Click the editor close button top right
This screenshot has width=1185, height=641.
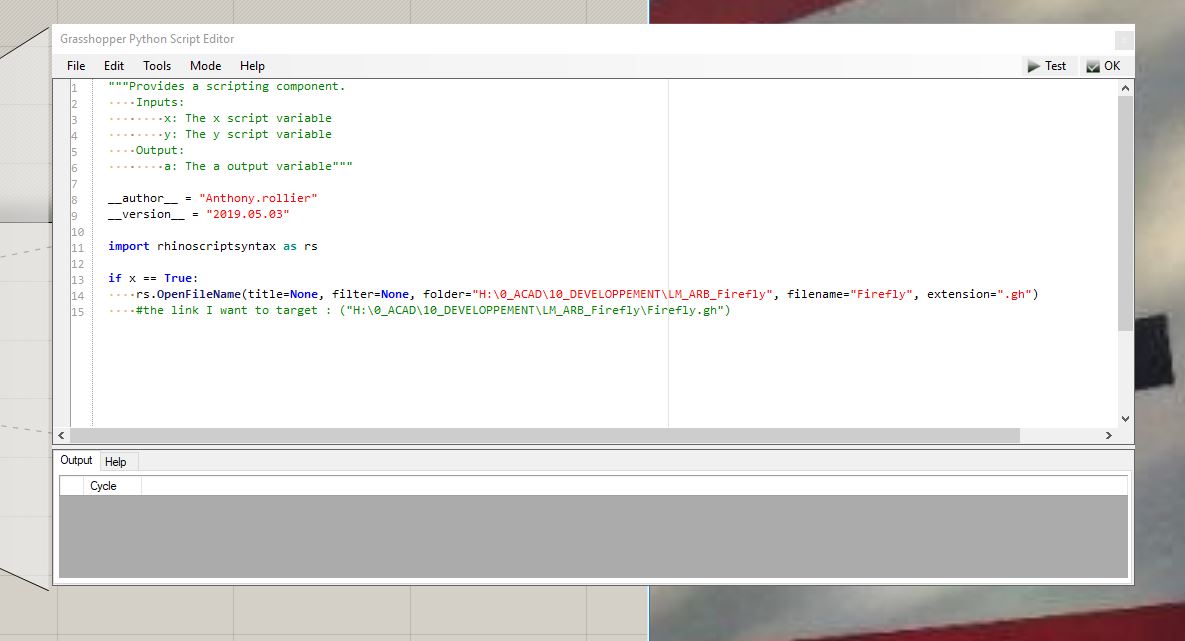(1123, 39)
